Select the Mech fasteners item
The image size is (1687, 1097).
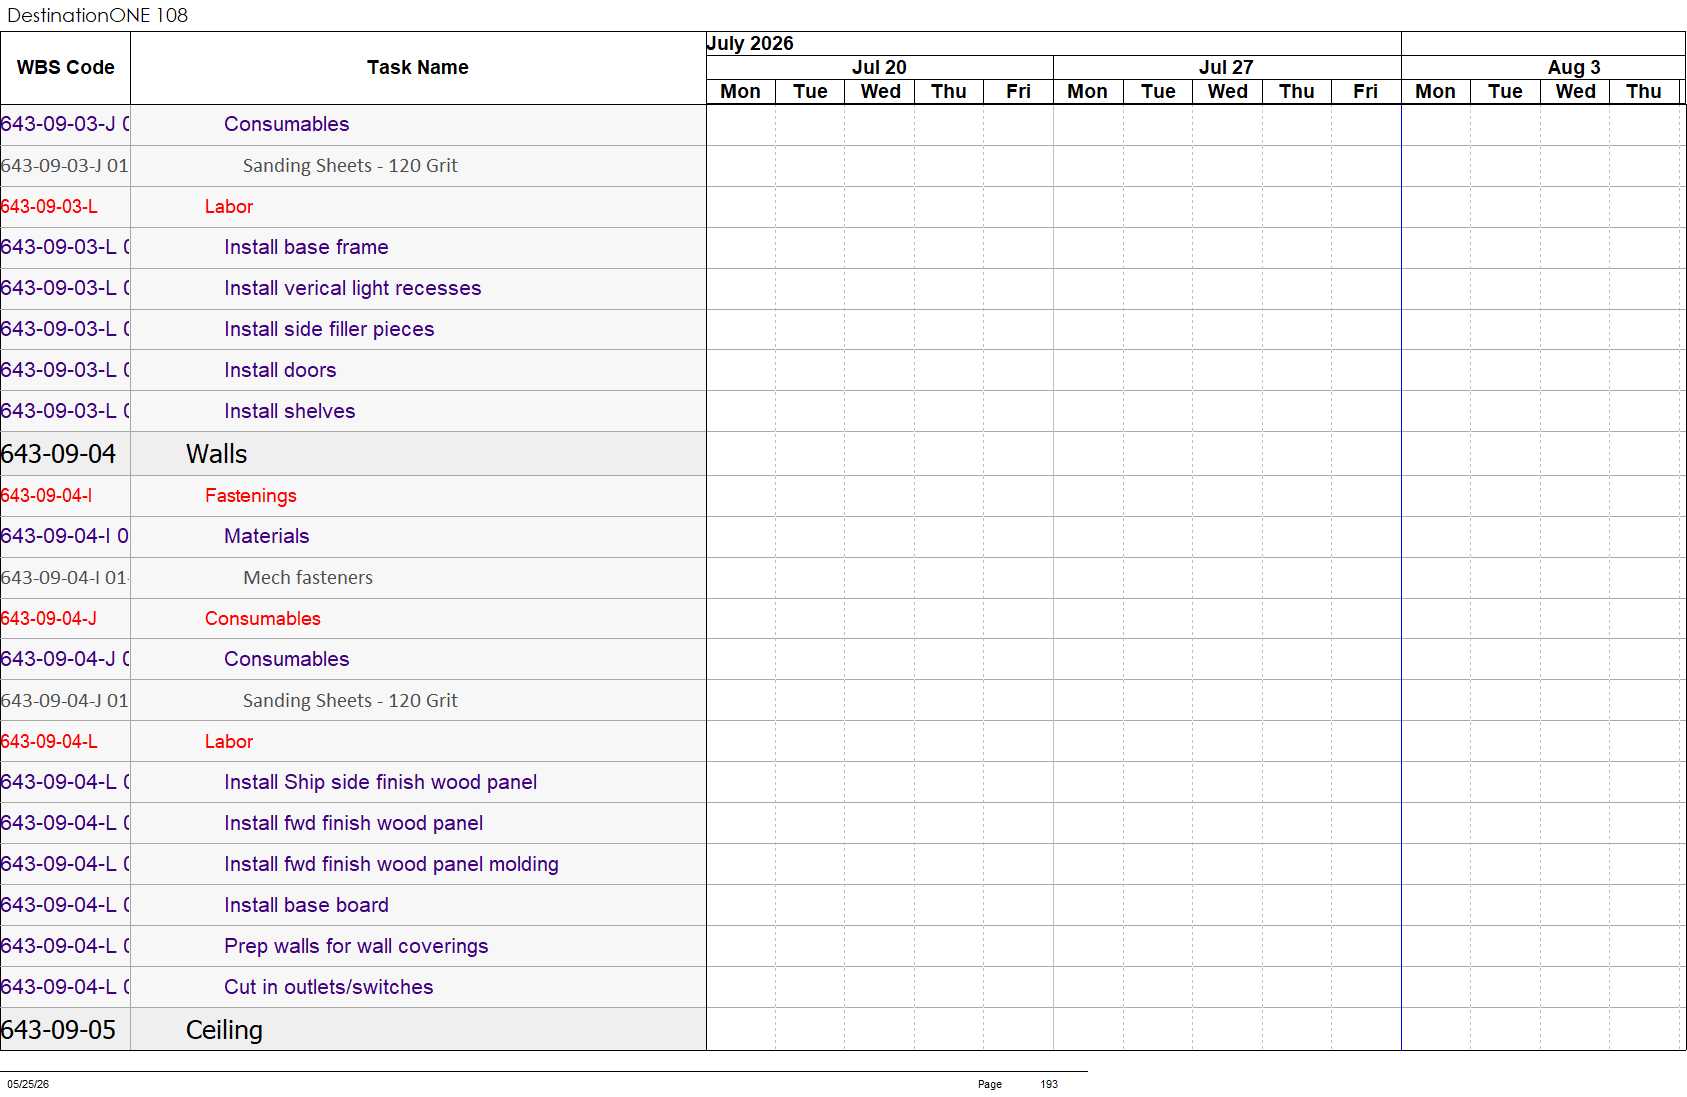pyautogui.click(x=308, y=577)
